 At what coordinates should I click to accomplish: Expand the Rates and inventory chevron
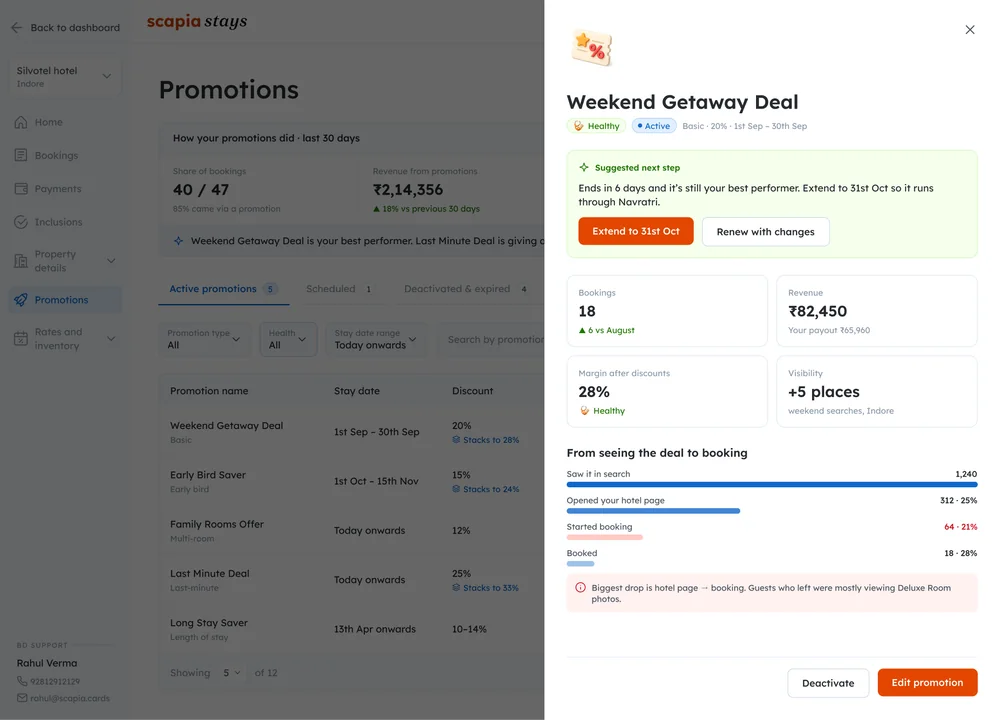tap(111, 339)
